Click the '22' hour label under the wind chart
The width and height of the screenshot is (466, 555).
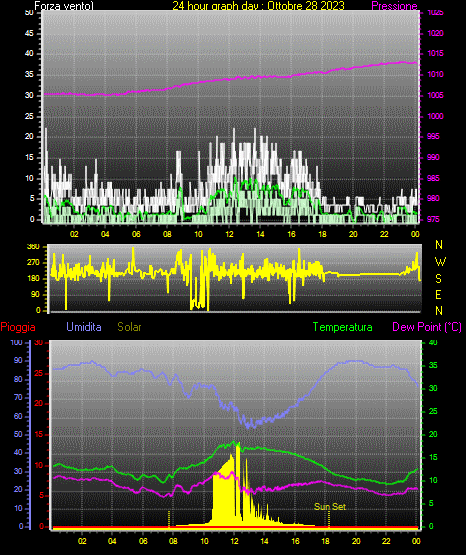point(384,234)
